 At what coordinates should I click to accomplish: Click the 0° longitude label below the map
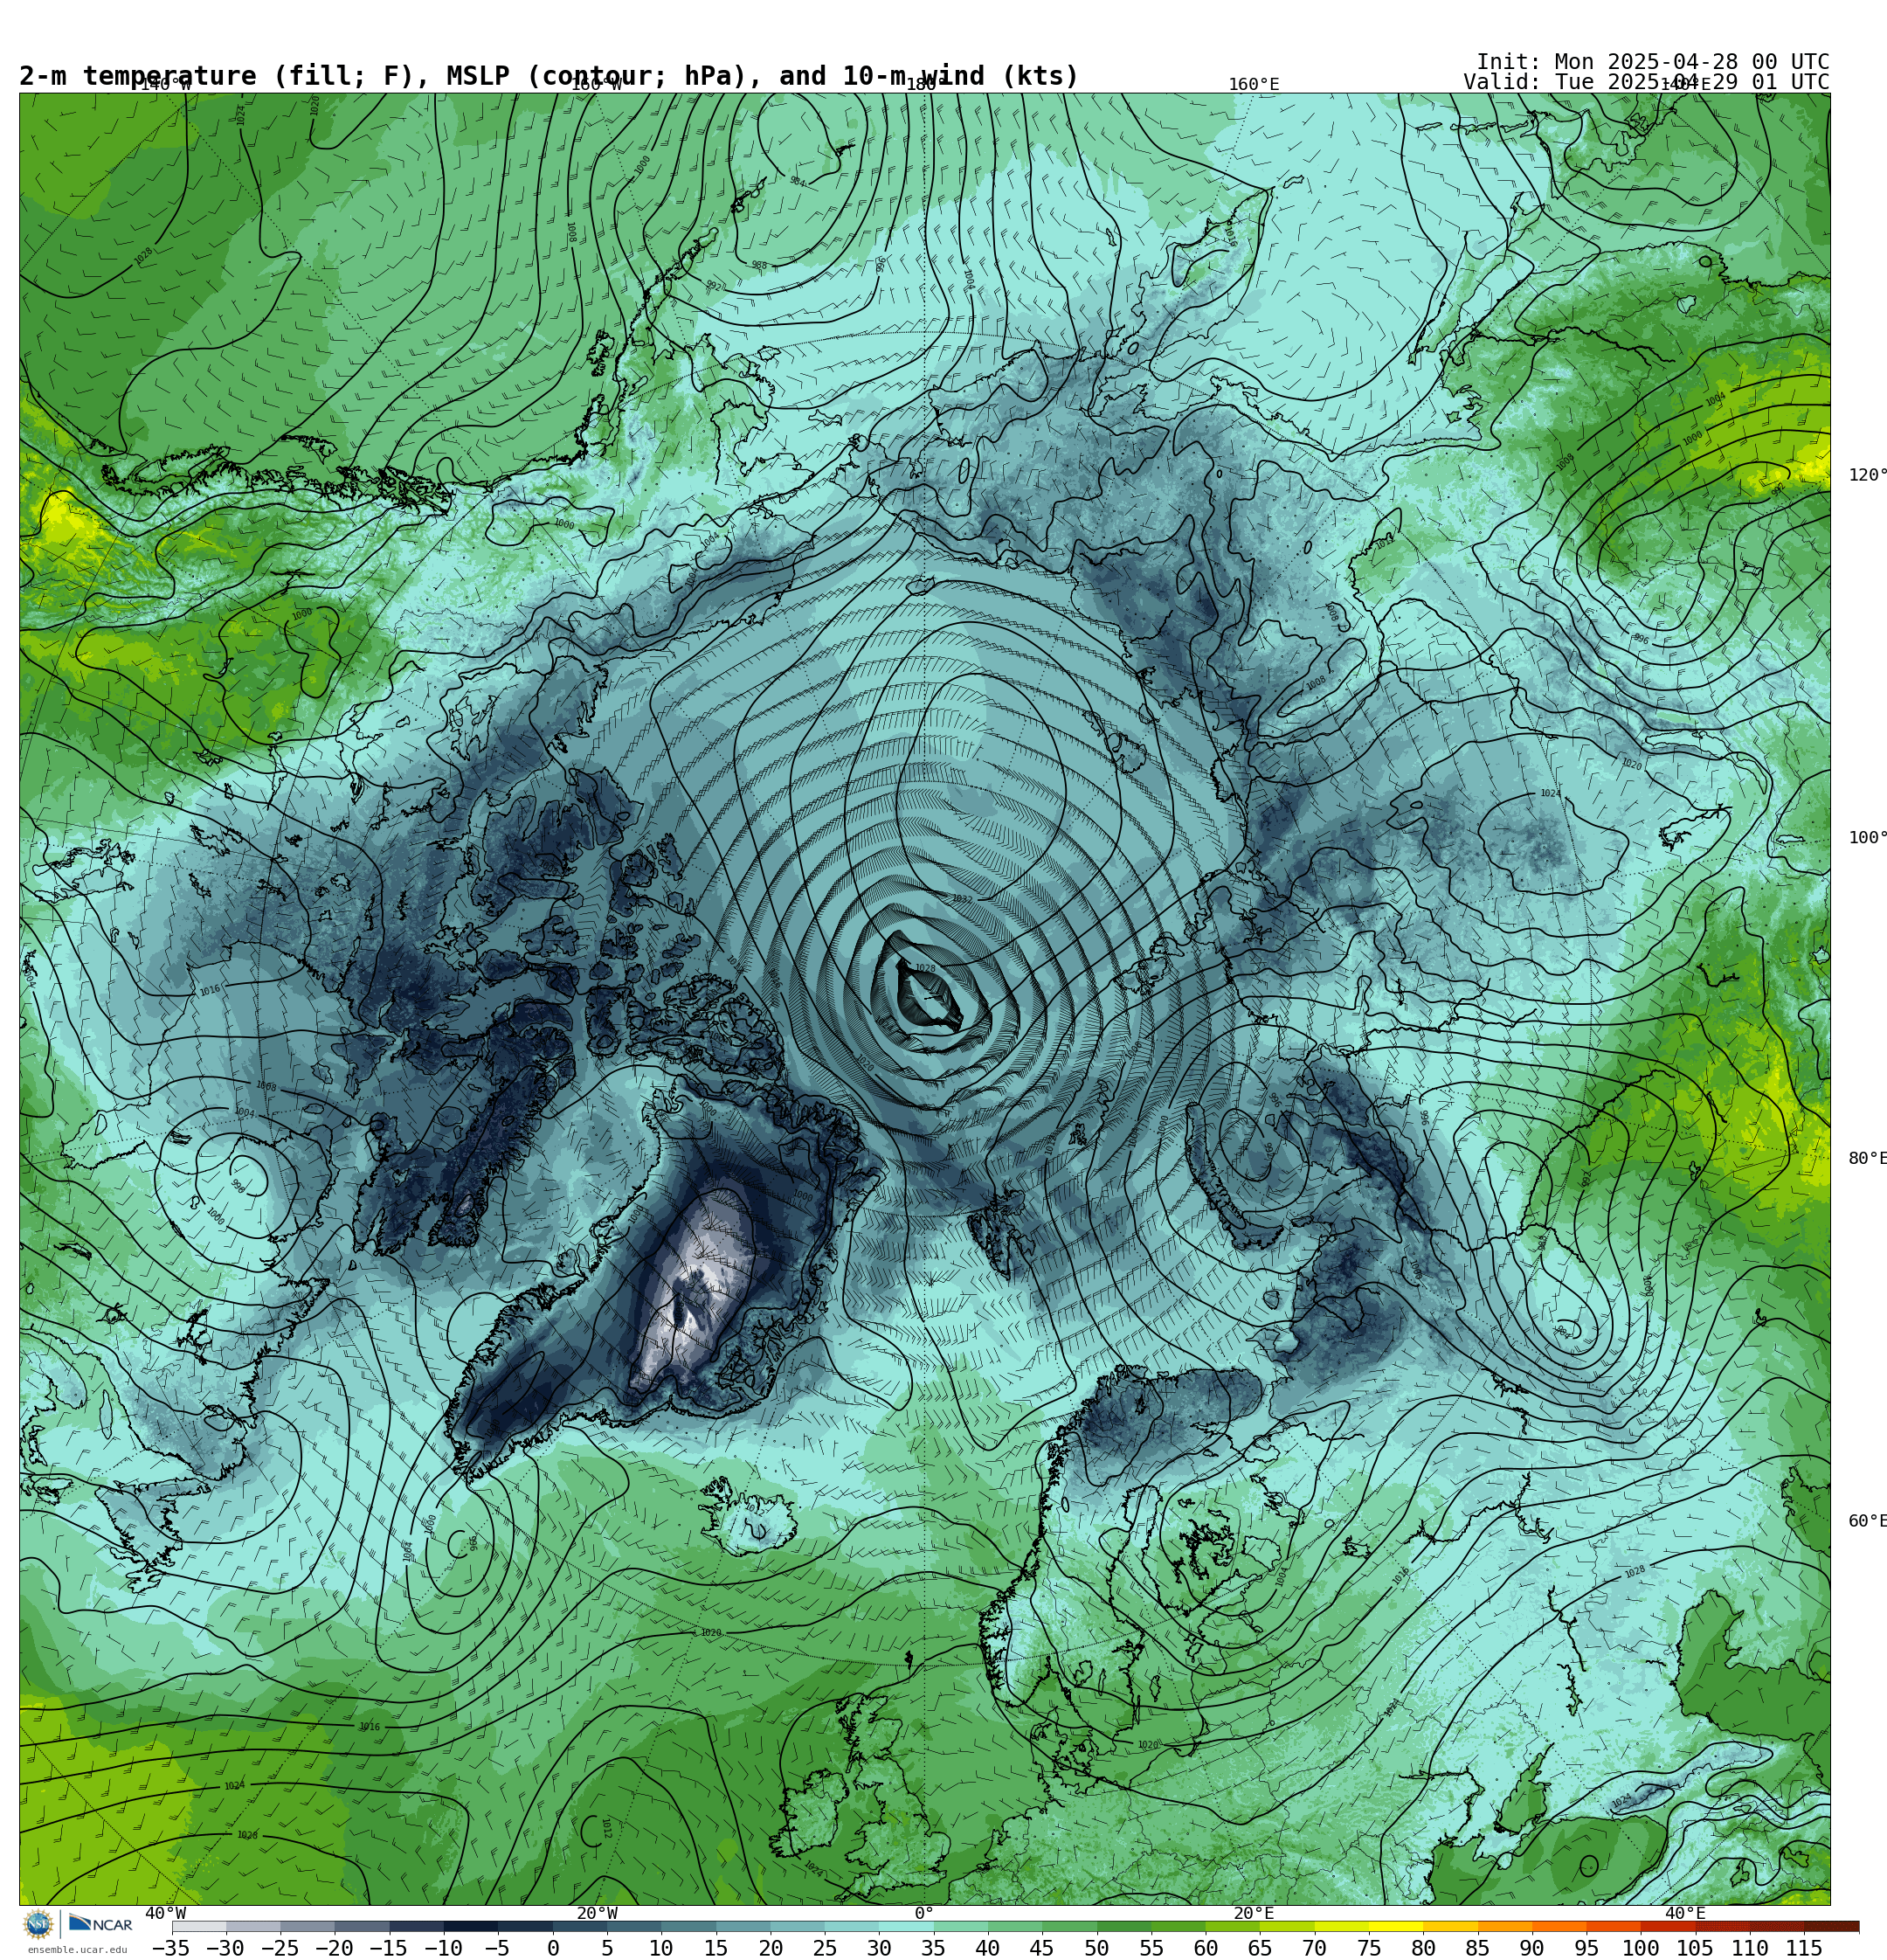[x=924, y=1913]
